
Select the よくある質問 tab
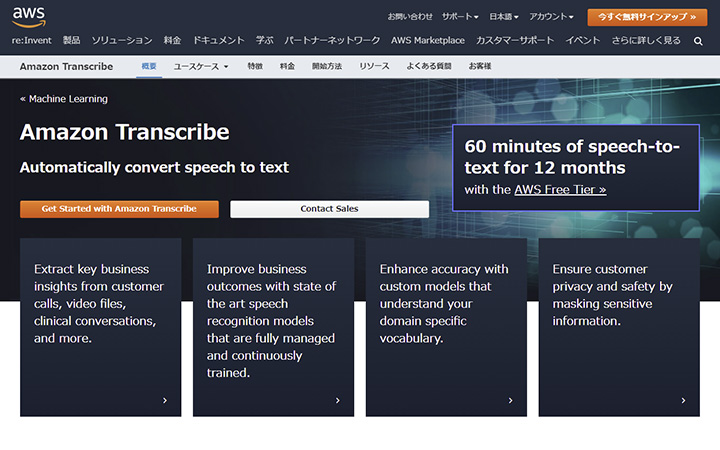pyautogui.click(x=429, y=66)
